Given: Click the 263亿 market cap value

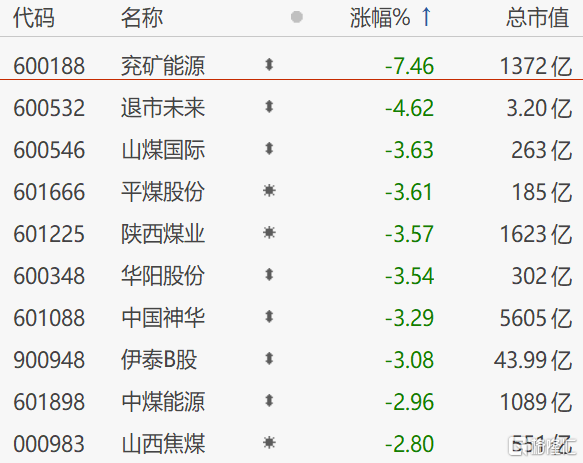Looking at the screenshot, I should (542, 150).
